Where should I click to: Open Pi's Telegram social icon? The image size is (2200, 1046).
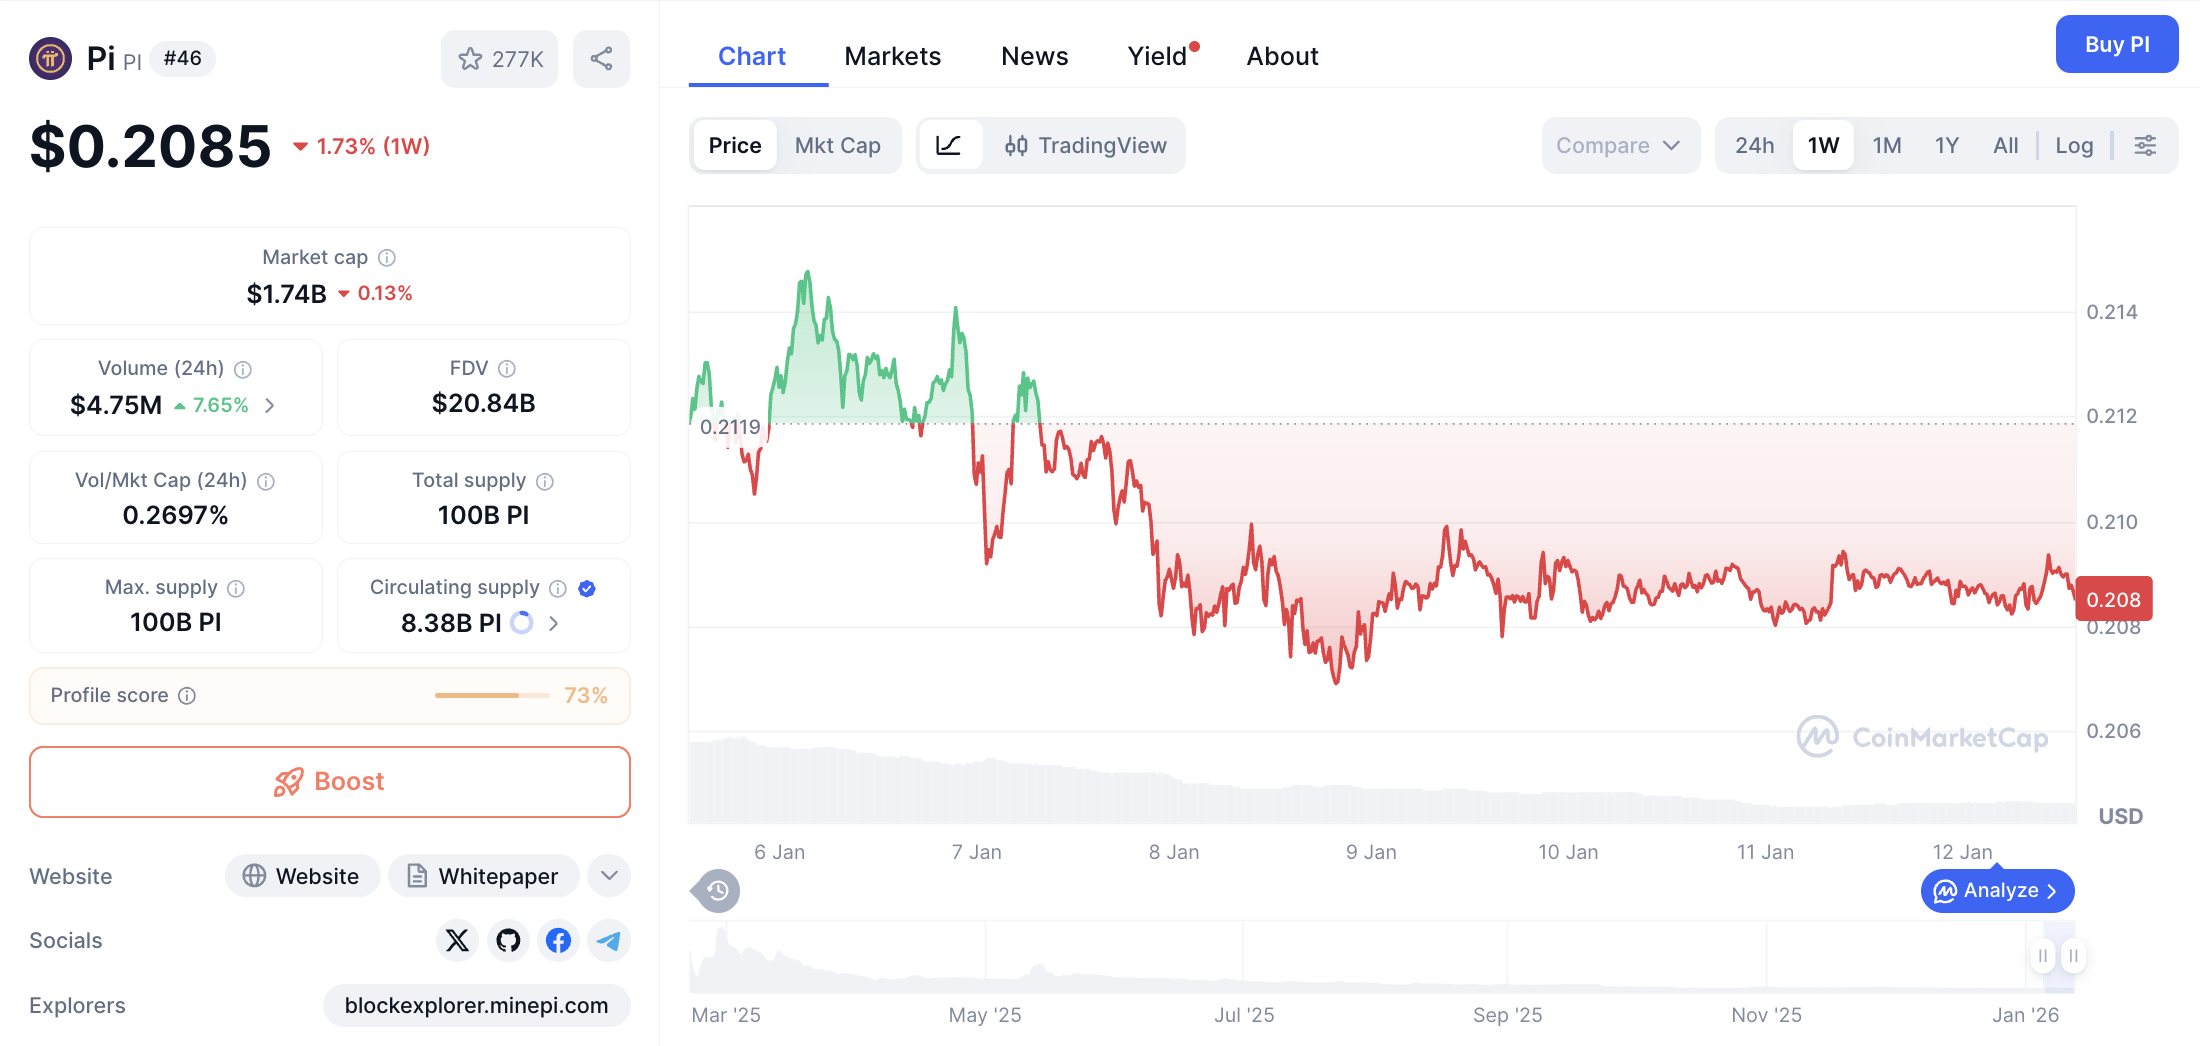click(609, 940)
